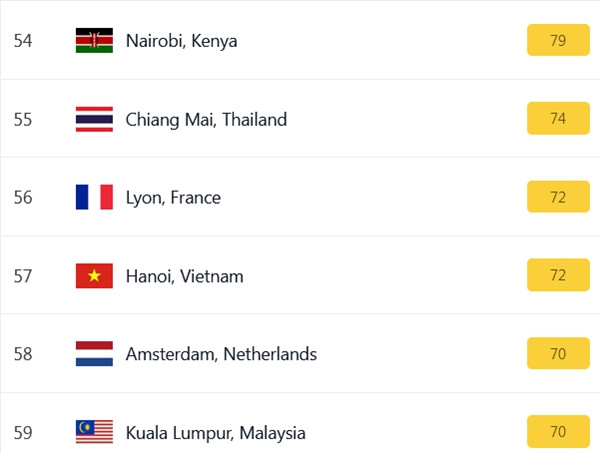Click the Vietnam flag icon
This screenshot has width=600, height=453.
point(94,275)
